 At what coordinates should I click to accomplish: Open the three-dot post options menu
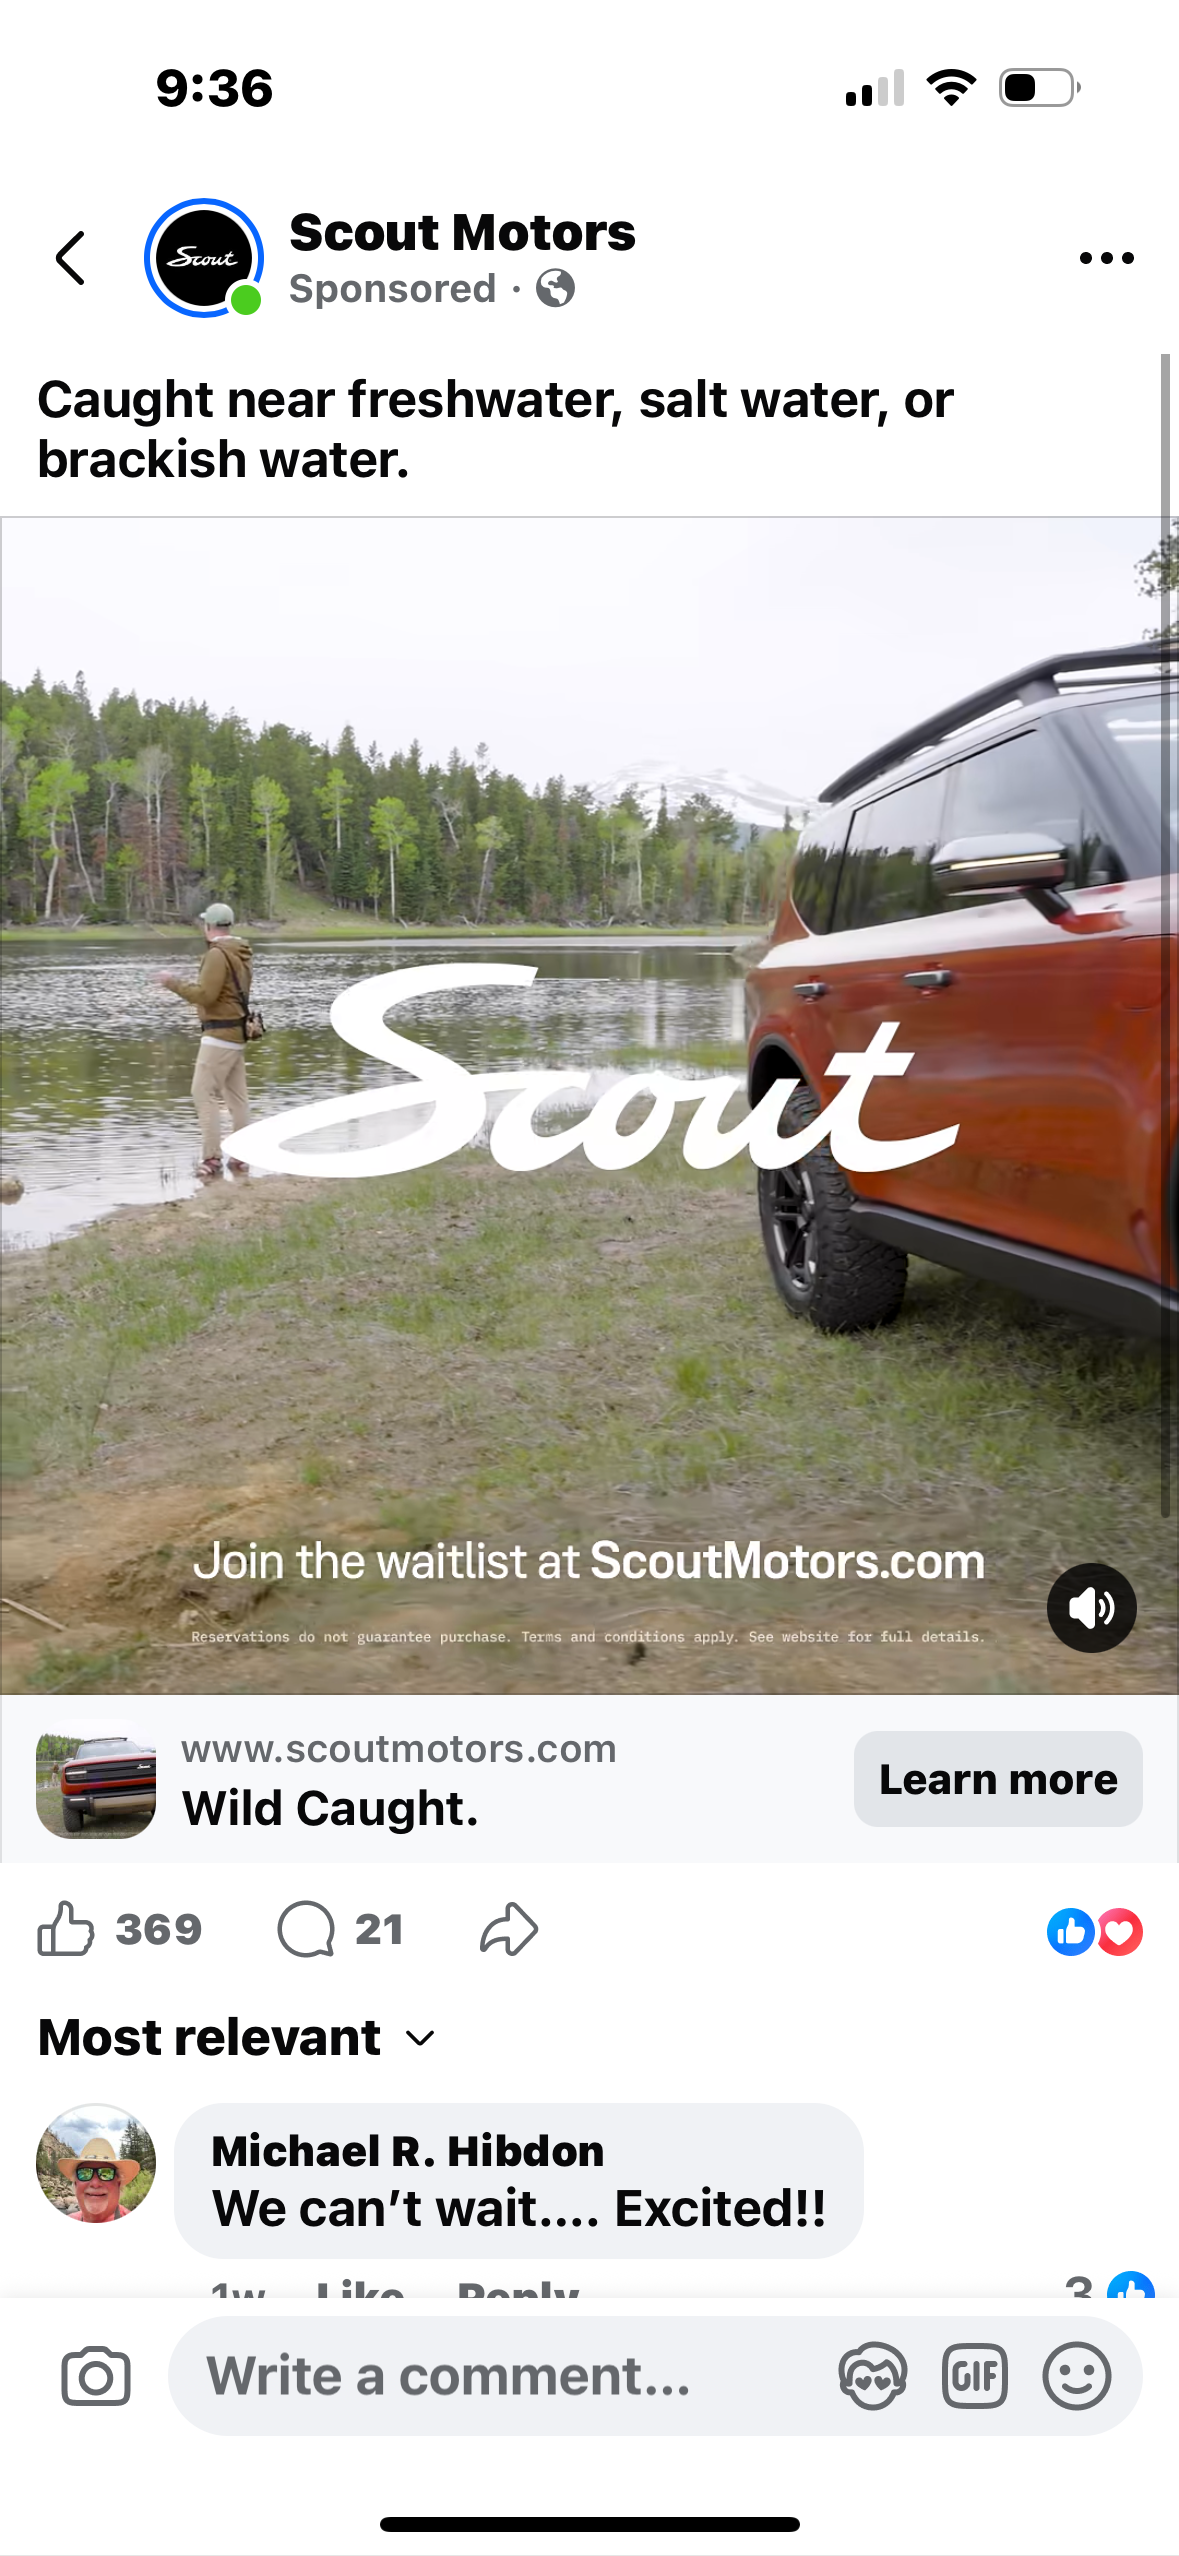[x=1106, y=258]
